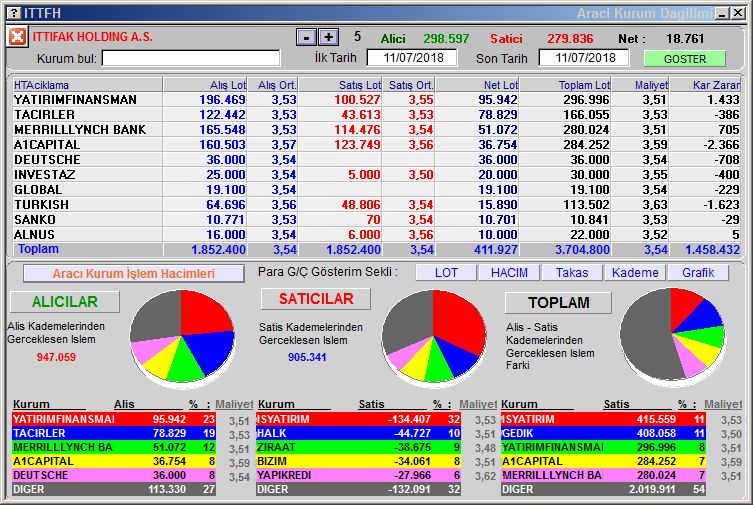The width and height of the screenshot is (753, 505).
Task: Click the SATICILAR button
Action: tap(316, 299)
